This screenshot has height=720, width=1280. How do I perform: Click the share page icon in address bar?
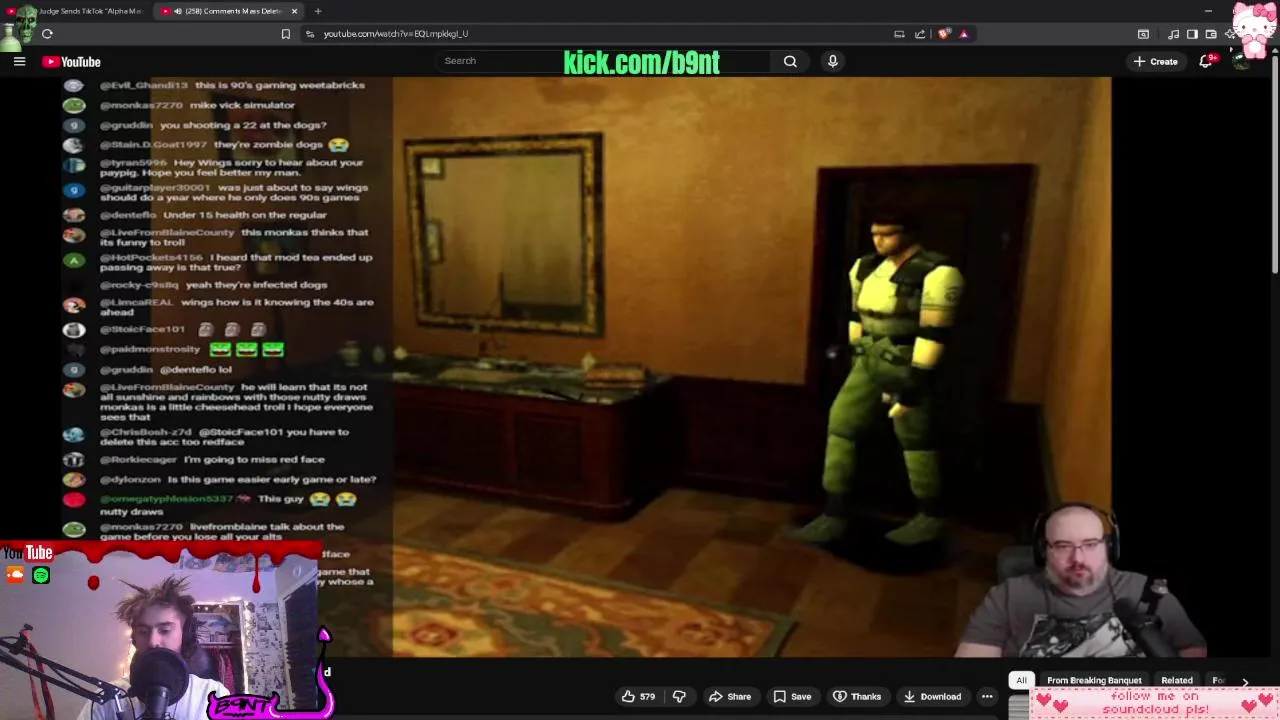pyautogui.click(x=921, y=34)
